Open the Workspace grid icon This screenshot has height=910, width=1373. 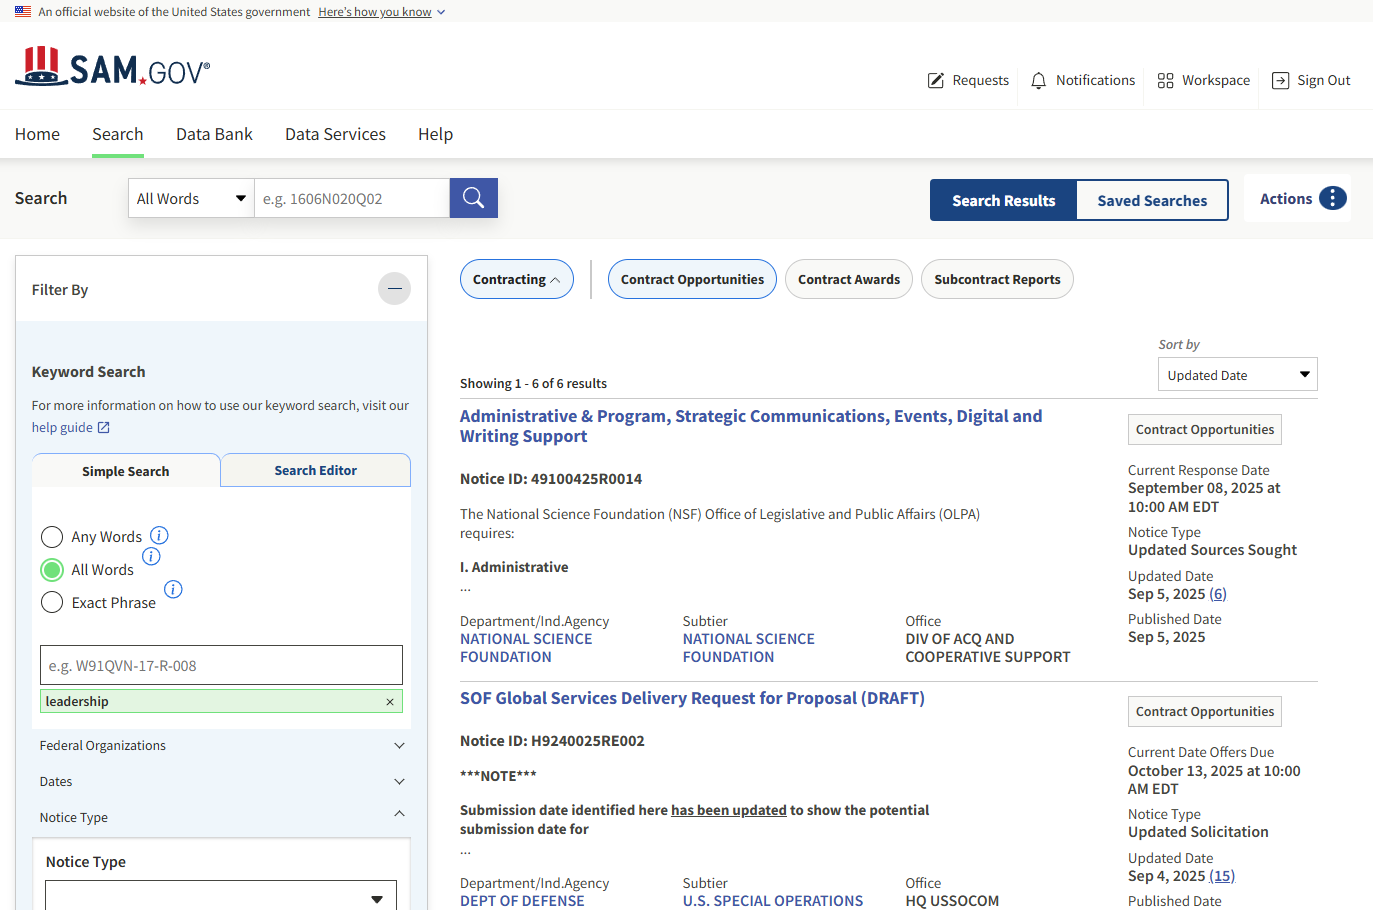tap(1165, 81)
